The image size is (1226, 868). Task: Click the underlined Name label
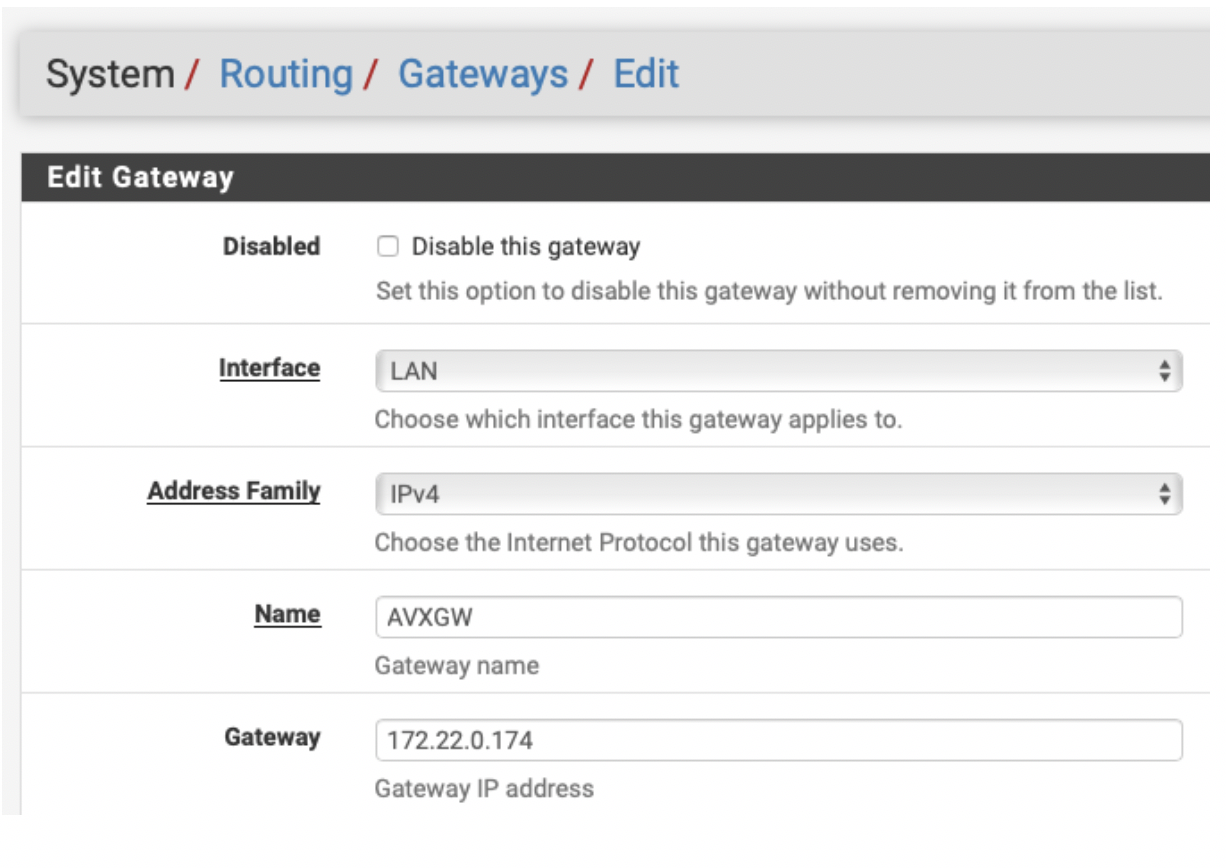tap(288, 614)
